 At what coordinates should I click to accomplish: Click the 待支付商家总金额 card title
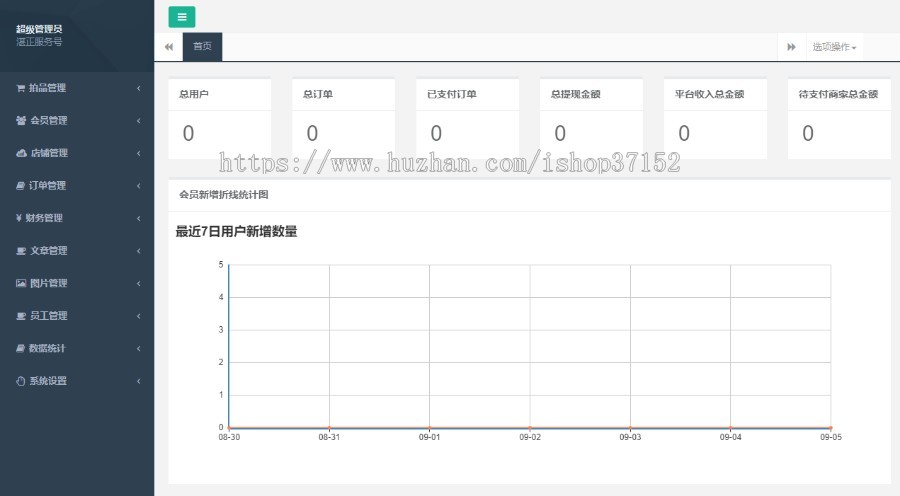coord(838,94)
